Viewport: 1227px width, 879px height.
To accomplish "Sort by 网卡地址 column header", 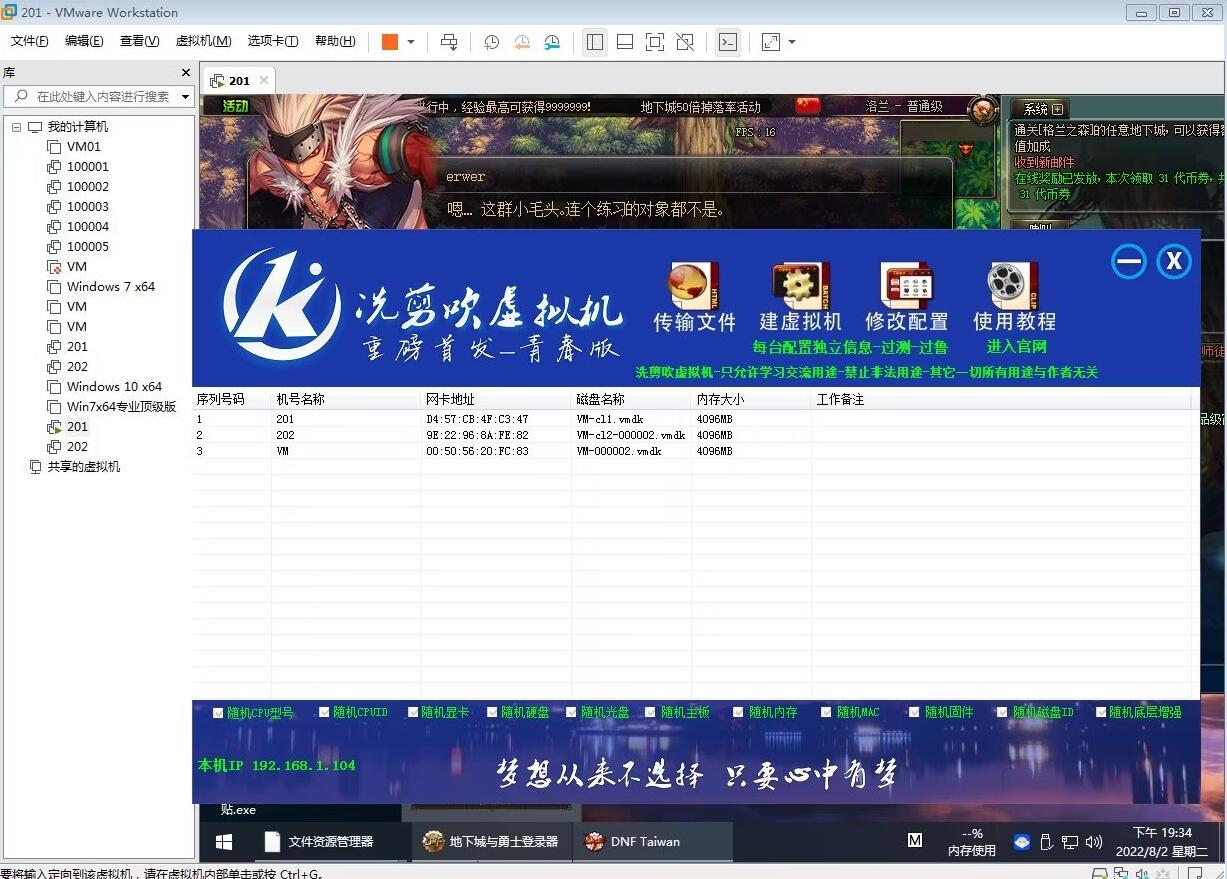I will [x=496, y=399].
